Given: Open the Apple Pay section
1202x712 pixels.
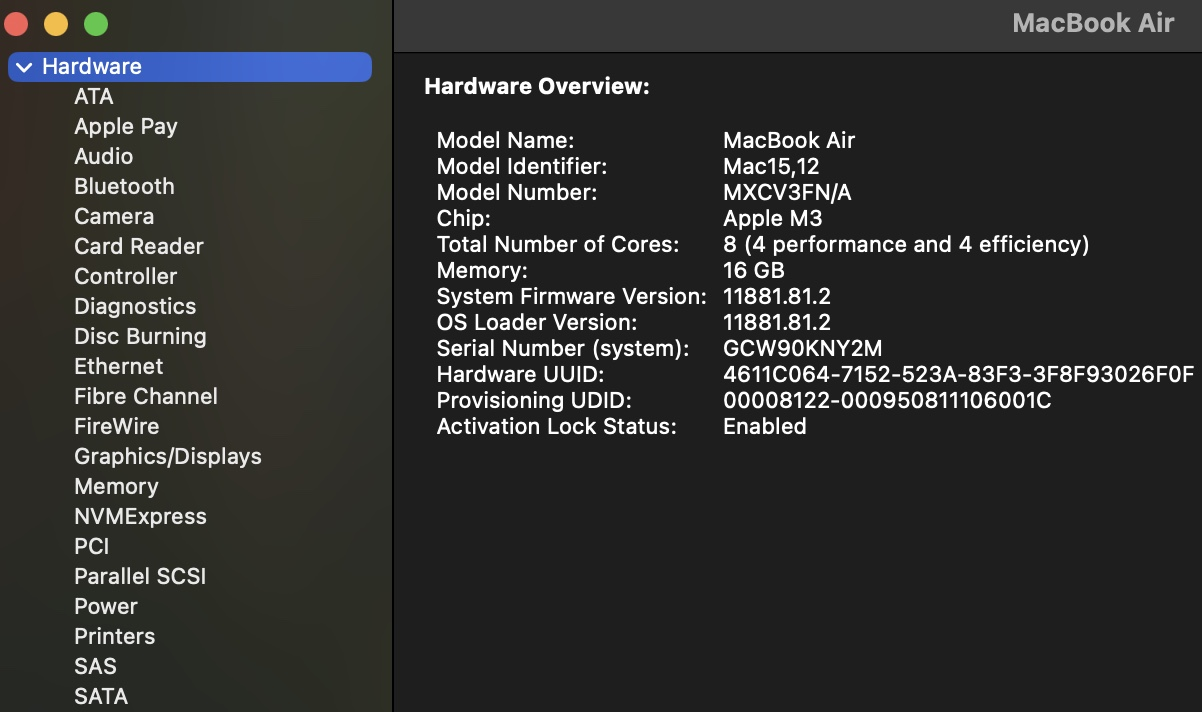Looking at the screenshot, I should coord(125,126).
